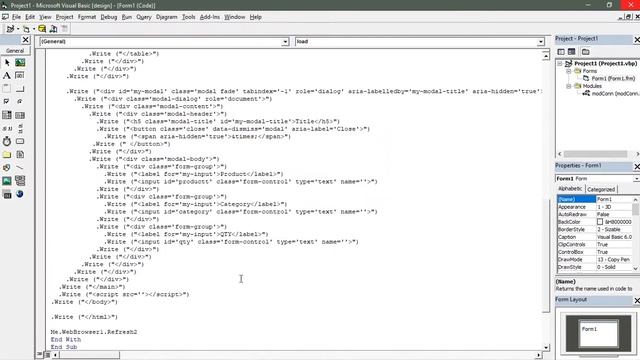Click the BackColor color swatch

point(600,222)
